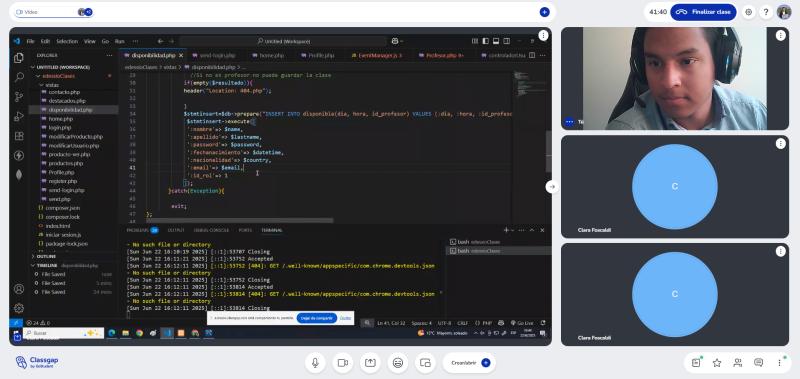
Task: Click the split editor icon
Action: click(532, 55)
